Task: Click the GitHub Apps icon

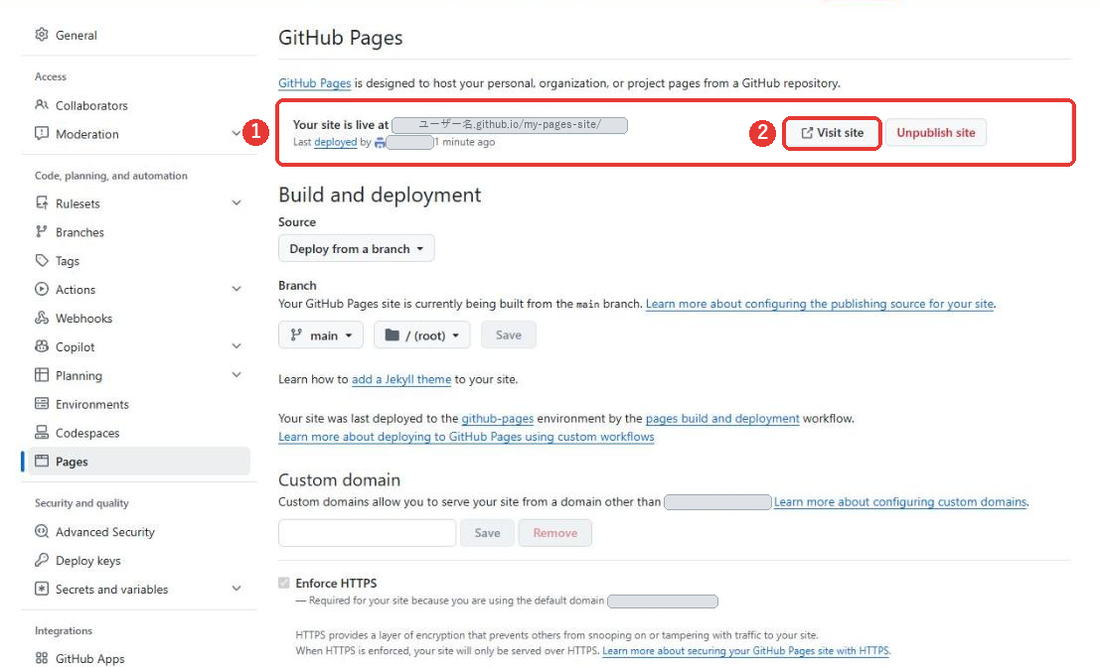Action: (x=41, y=658)
